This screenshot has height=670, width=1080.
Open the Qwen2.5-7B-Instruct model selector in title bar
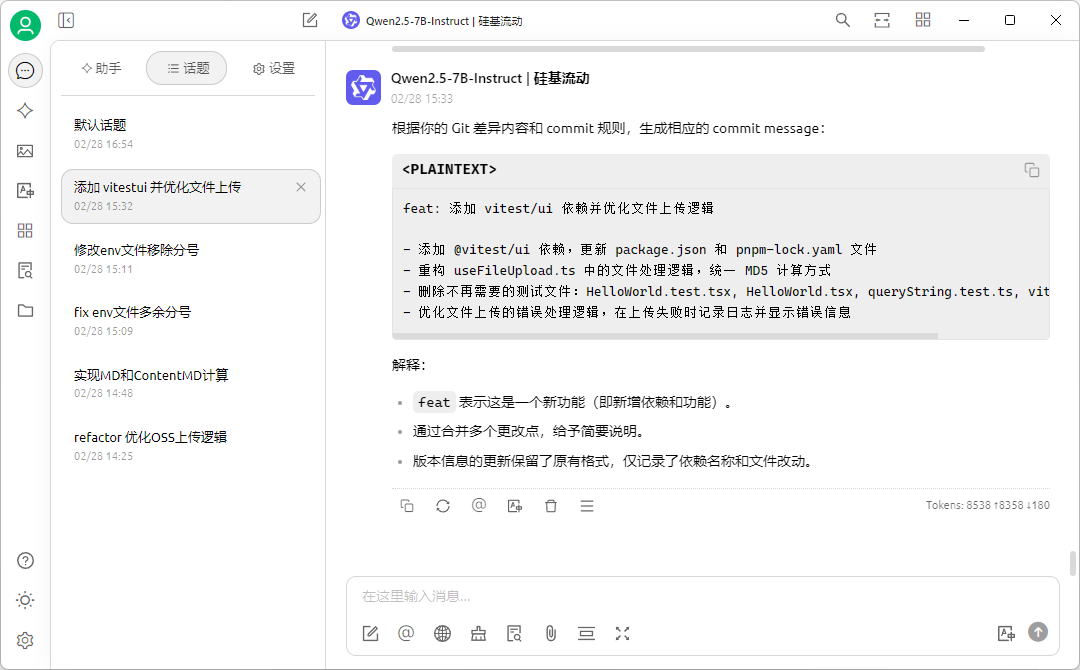[x=432, y=20]
